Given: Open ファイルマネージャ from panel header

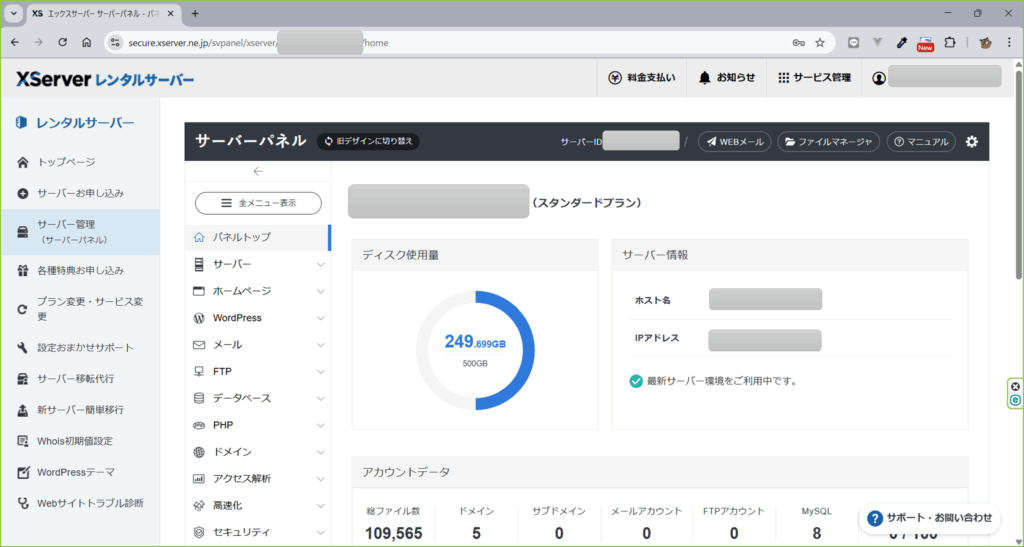Looking at the screenshot, I should [x=828, y=142].
